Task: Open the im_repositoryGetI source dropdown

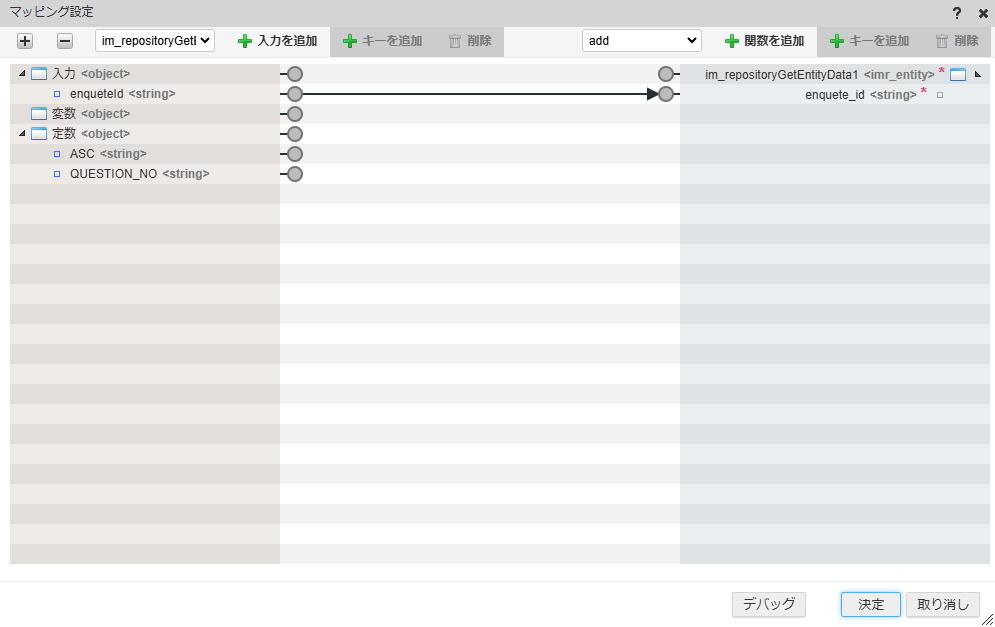Action: [x=155, y=41]
